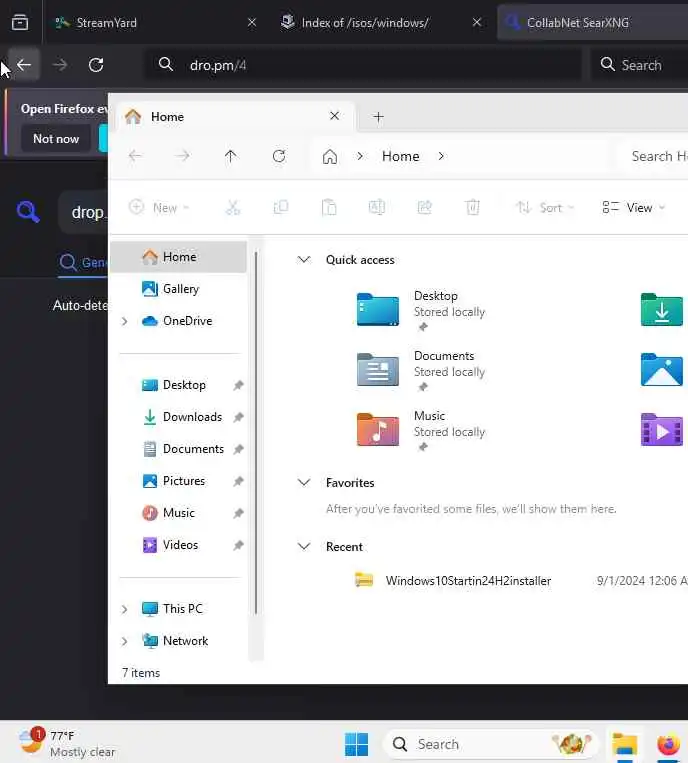Screen dimensions: 688x763
Task: Select the Home tab in File Explorer
Action: (x=234, y=117)
